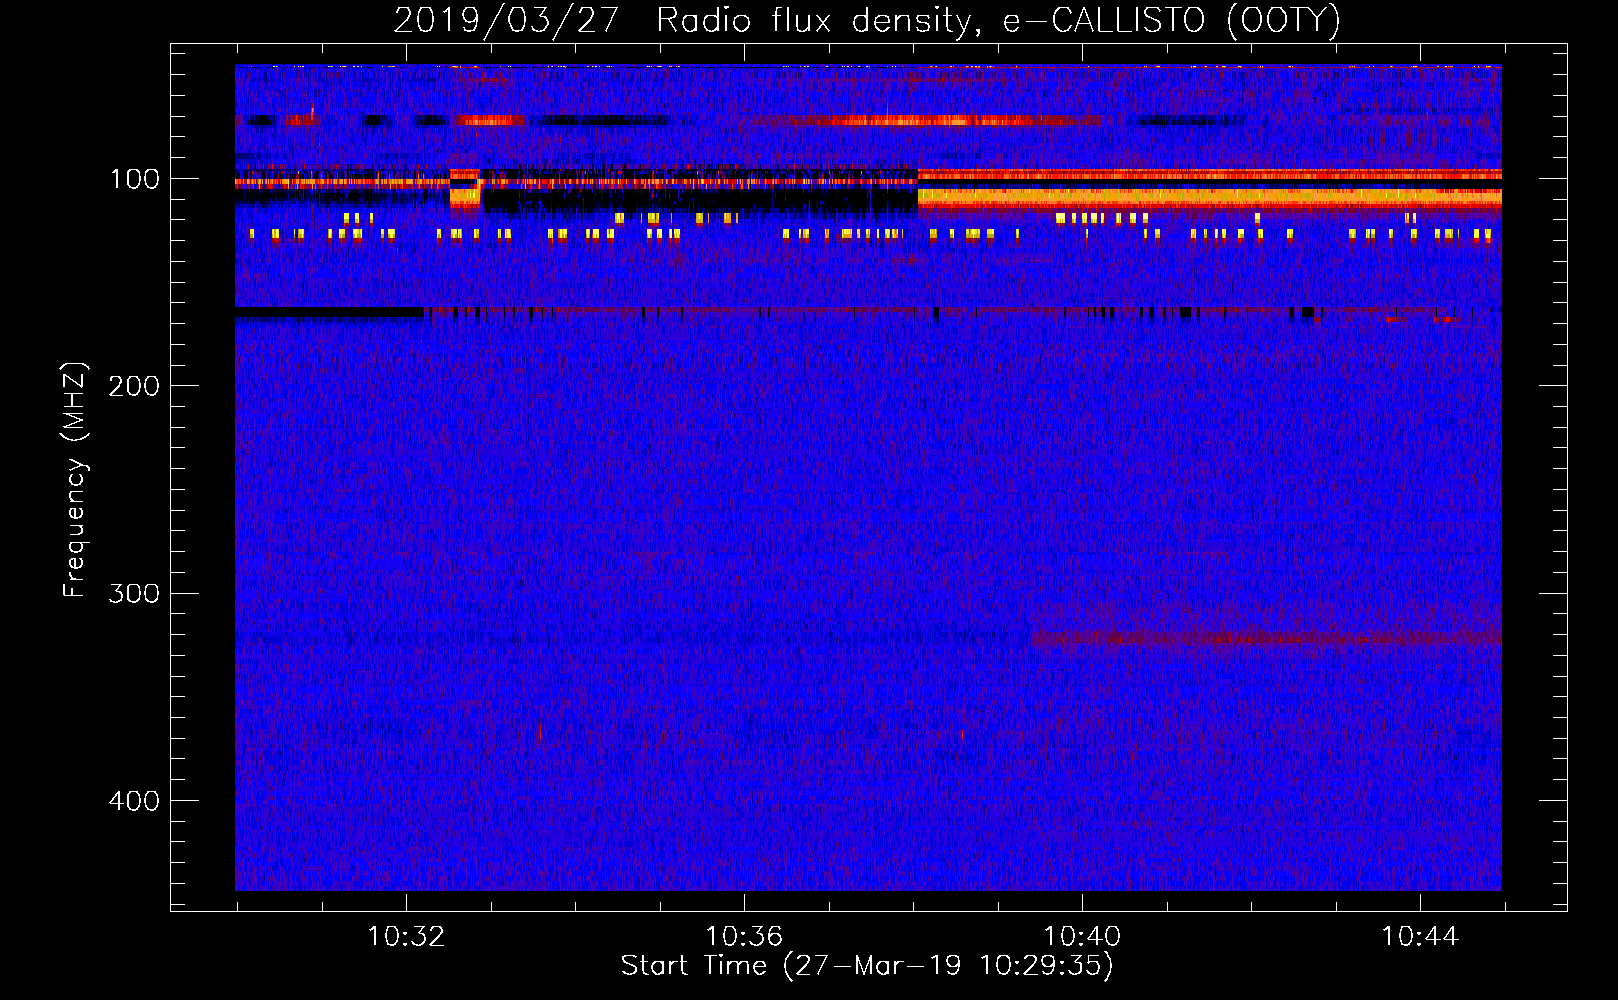Click the "Frequency (MHZ)" y-axis label
The height and width of the screenshot is (1000, 1618).
(x=75, y=480)
